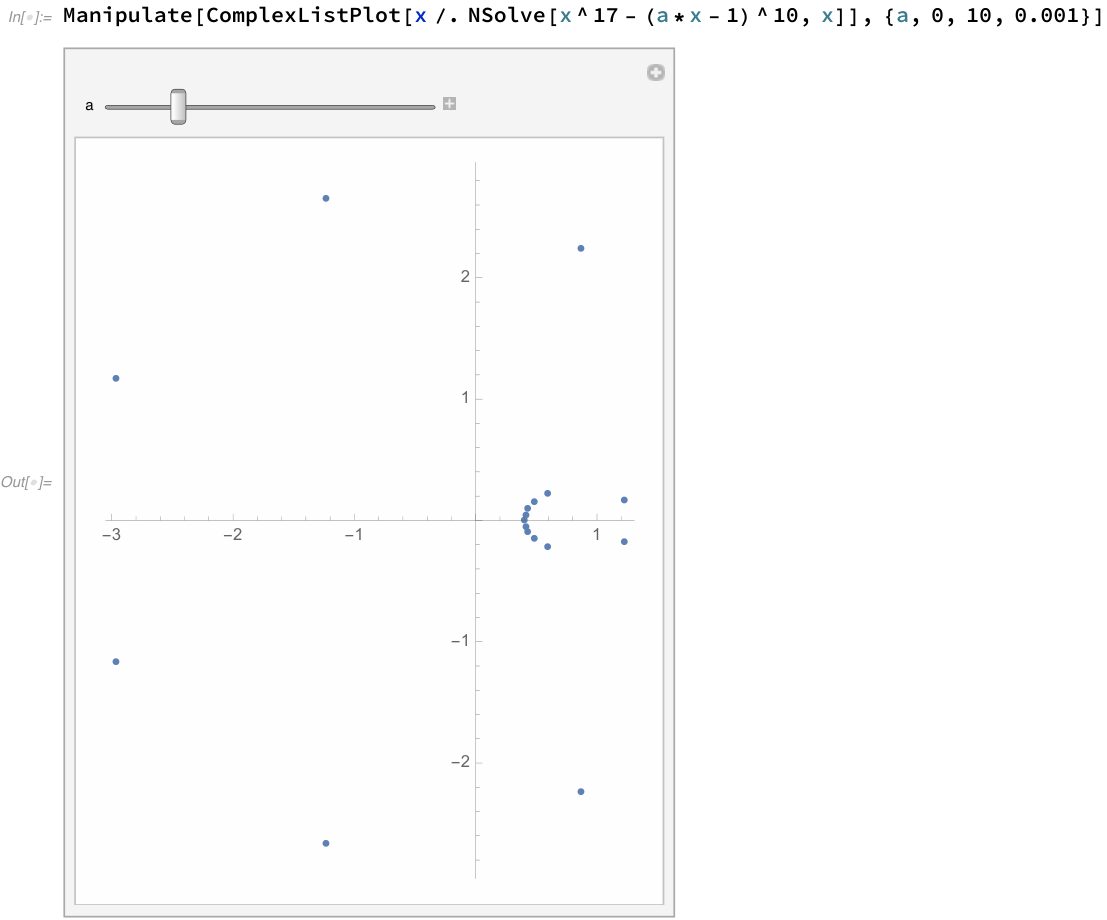
Task: Click the 2 tick label on the vertical axis
Action: tap(465, 277)
